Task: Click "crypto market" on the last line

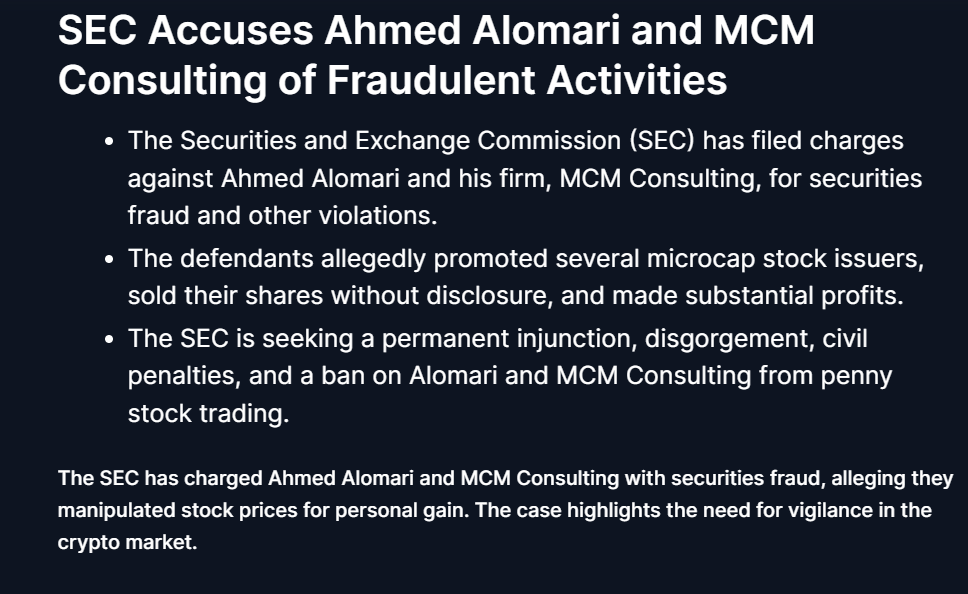Action: (x=127, y=545)
